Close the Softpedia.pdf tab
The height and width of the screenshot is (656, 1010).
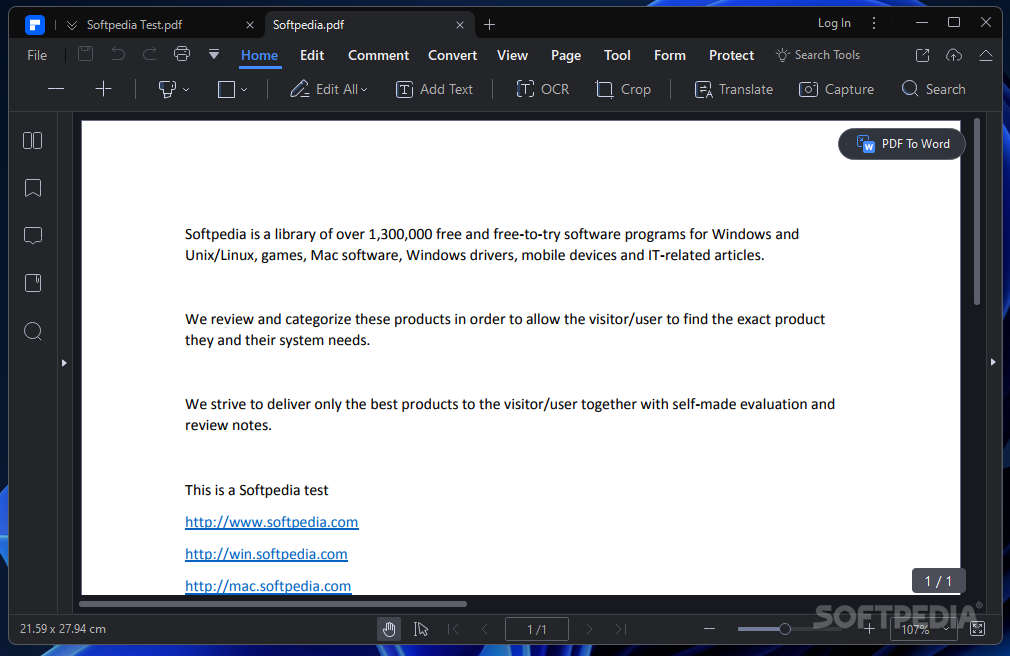460,25
